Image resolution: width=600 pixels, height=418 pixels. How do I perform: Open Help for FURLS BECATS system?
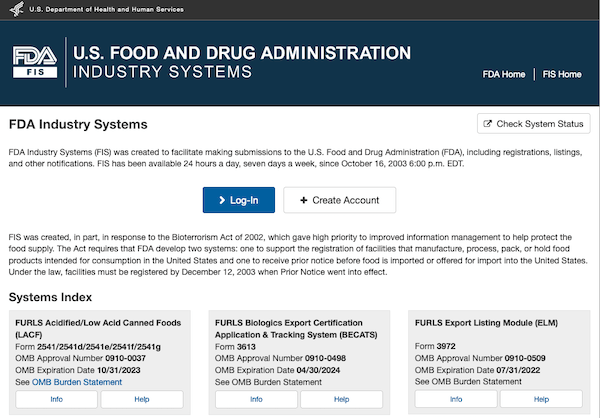point(342,399)
